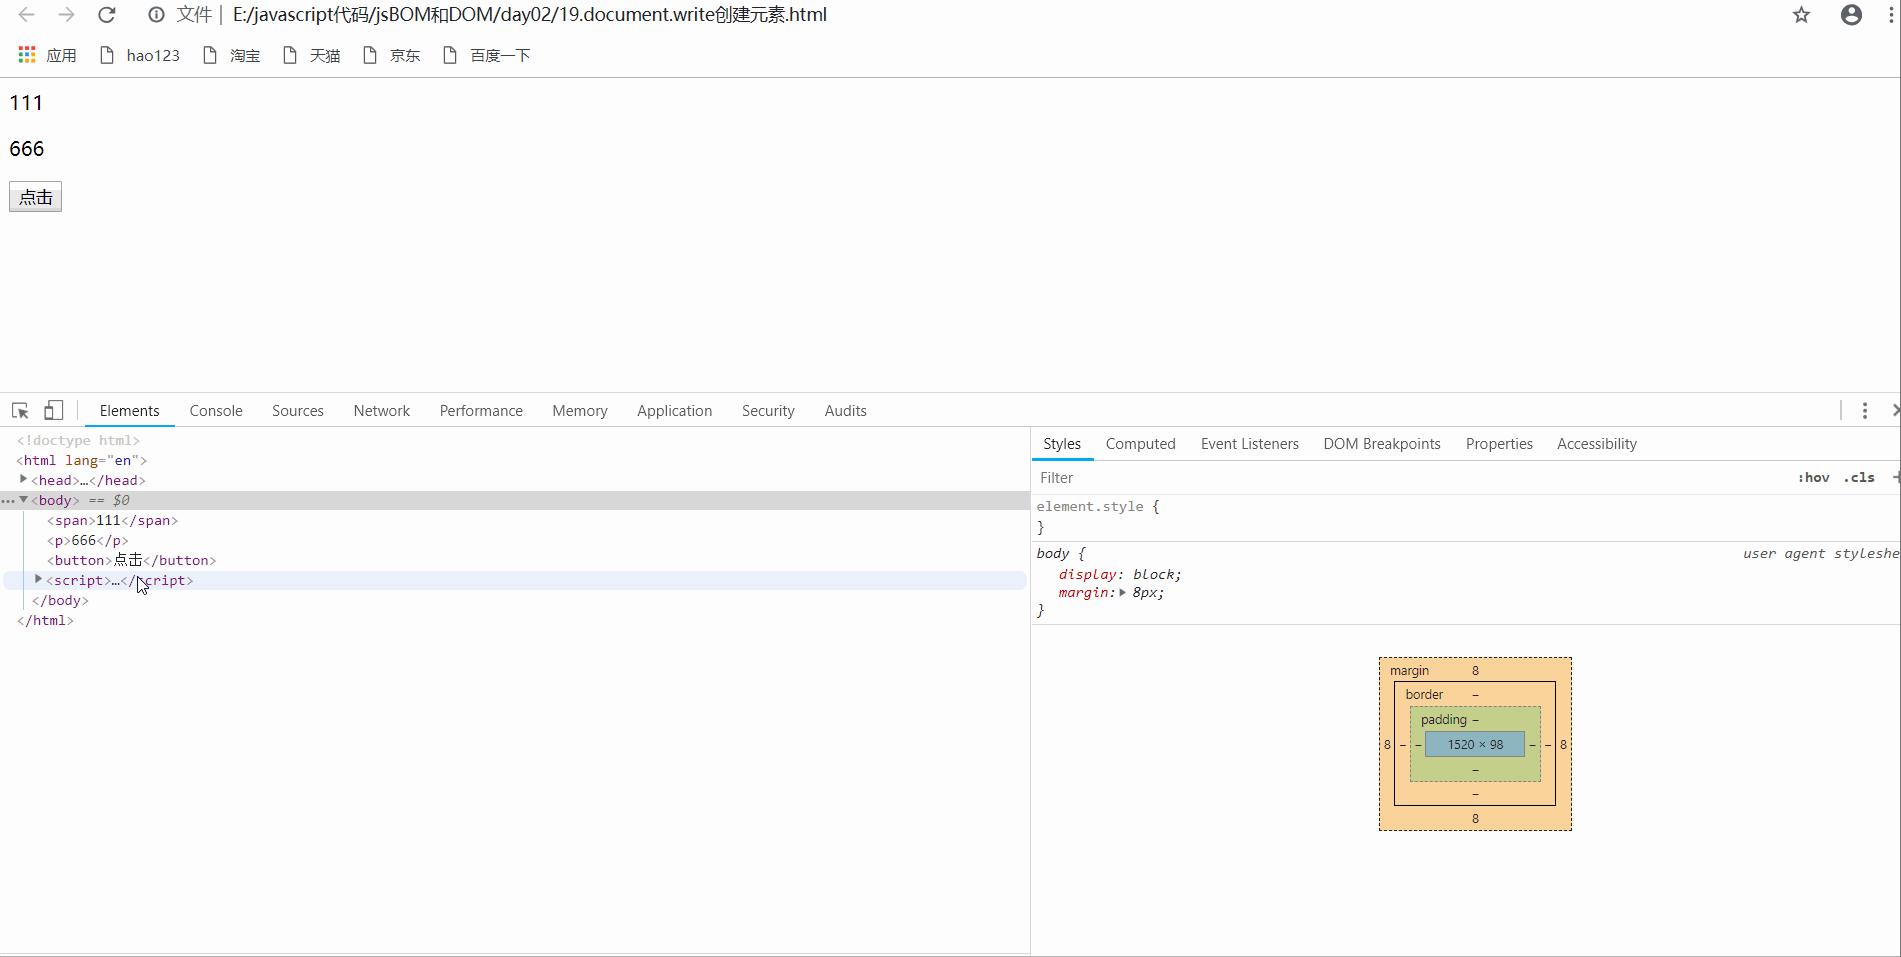Expand the script node in the DOM tree
Viewport: 1901px width, 957px height.
tap(39, 580)
